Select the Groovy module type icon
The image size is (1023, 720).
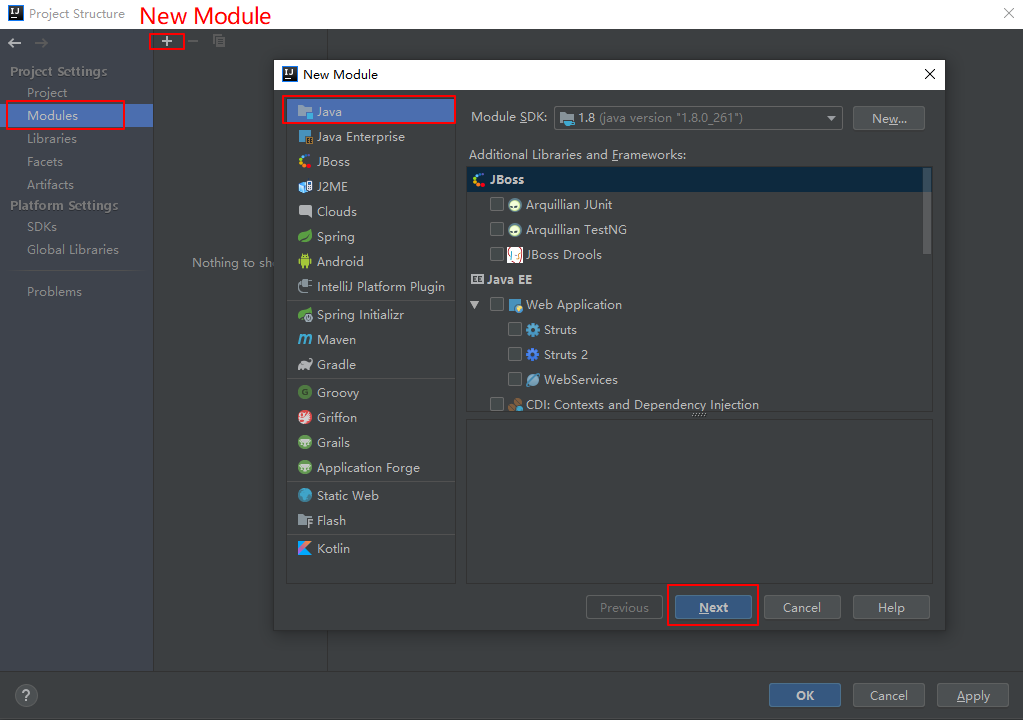pos(305,393)
